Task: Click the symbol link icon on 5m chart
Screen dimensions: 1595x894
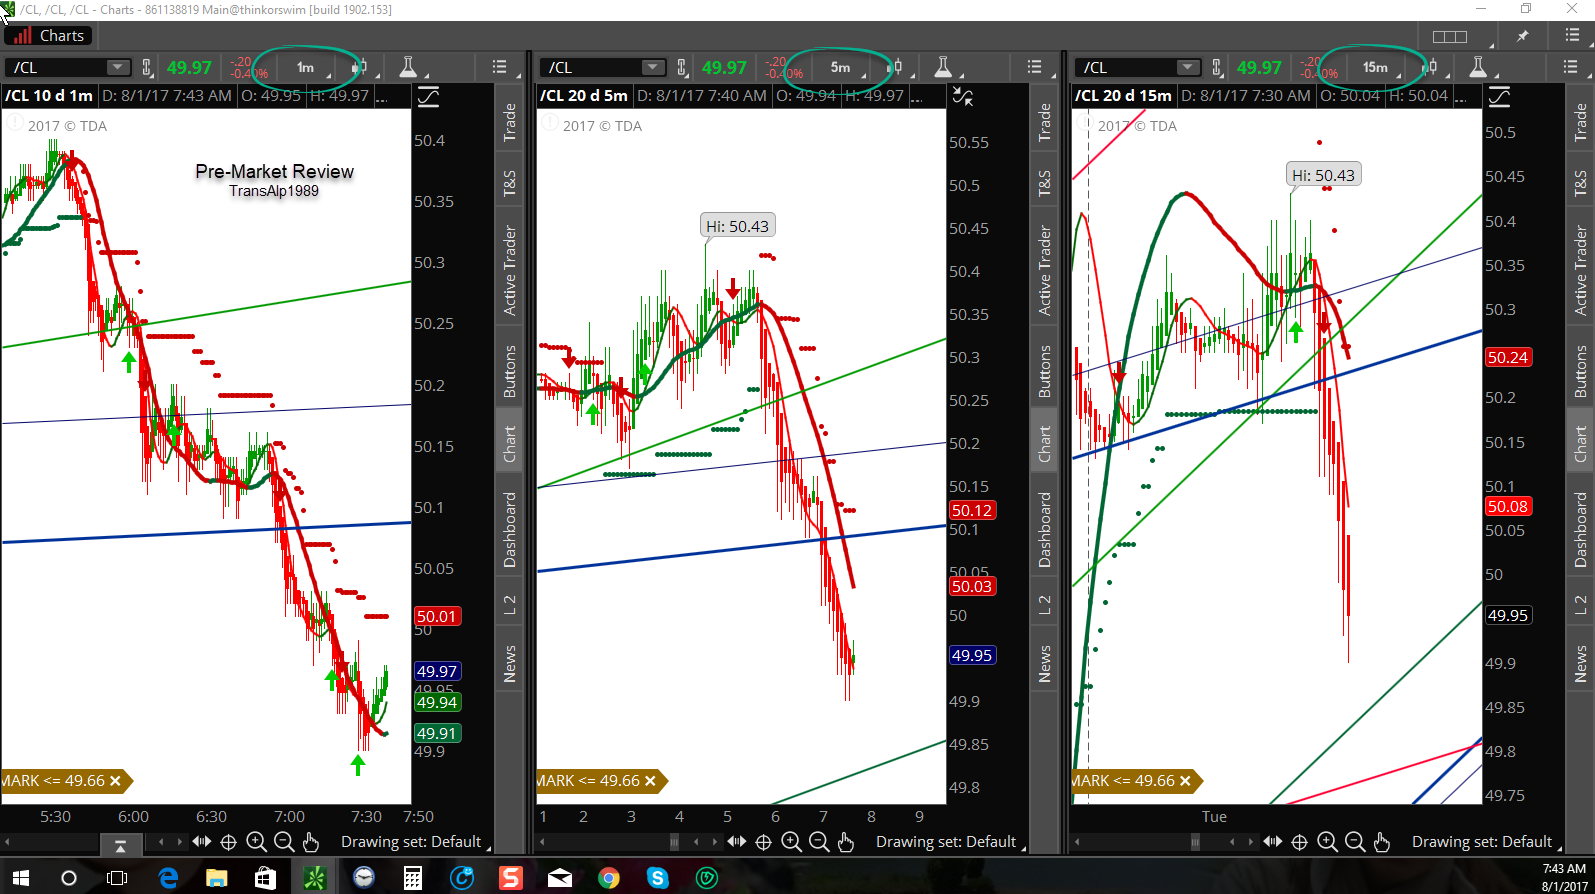Action: (x=682, y=67)
